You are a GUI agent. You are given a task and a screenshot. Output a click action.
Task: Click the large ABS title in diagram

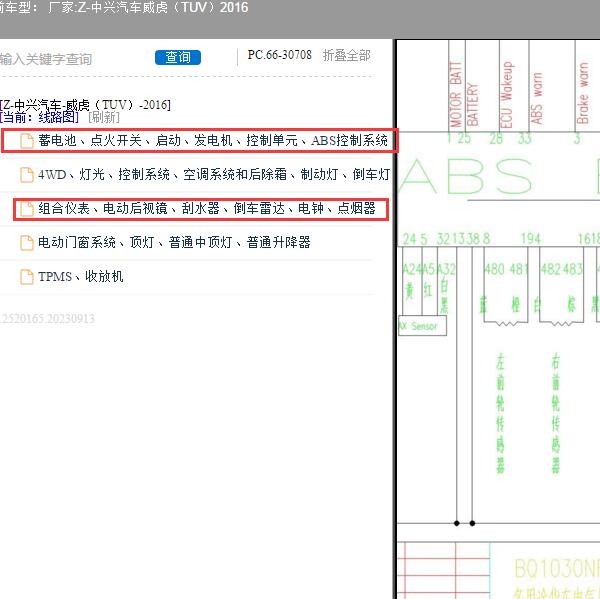[x=466, y=176]
